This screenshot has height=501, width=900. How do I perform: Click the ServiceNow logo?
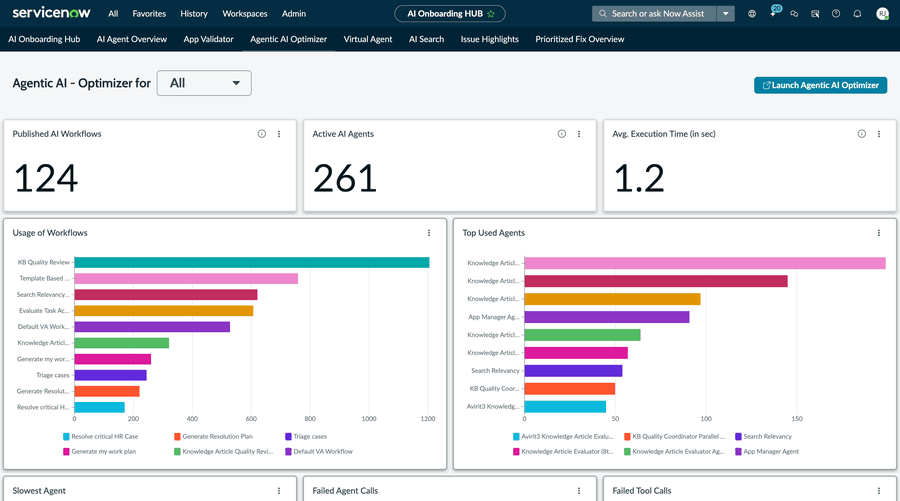click(x=51, y=13)
